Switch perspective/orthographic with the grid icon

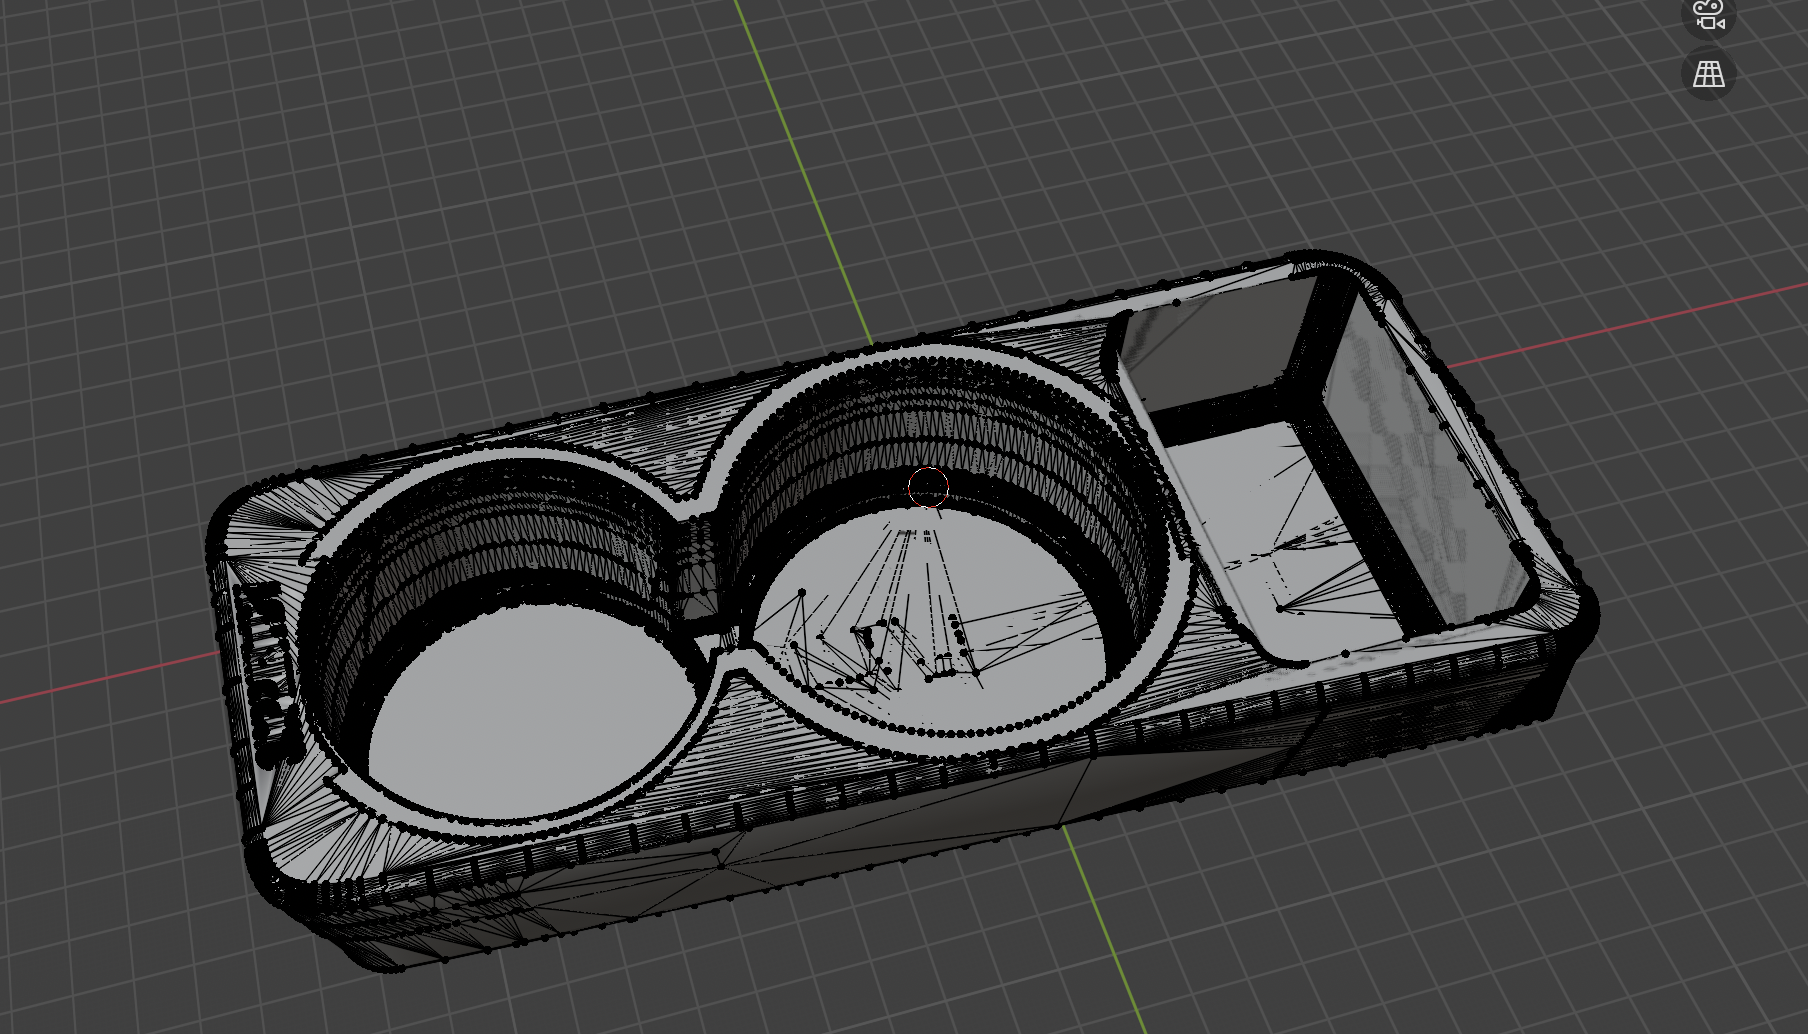[1708, 74]
